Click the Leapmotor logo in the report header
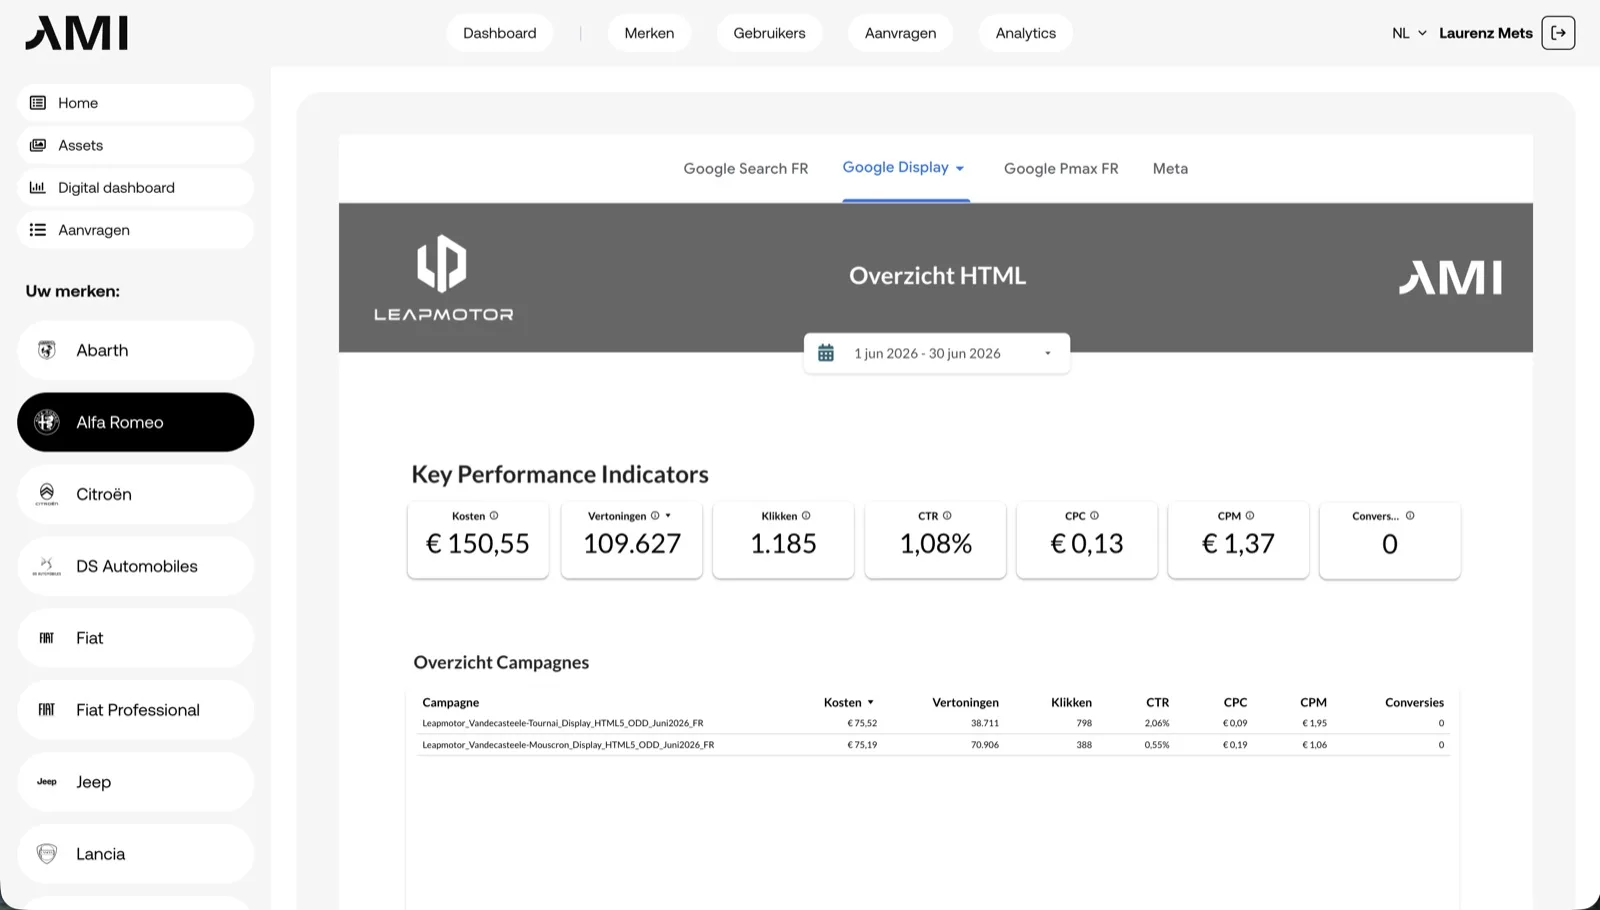This screenshot has height=910, width=1600. pos(443,278)
